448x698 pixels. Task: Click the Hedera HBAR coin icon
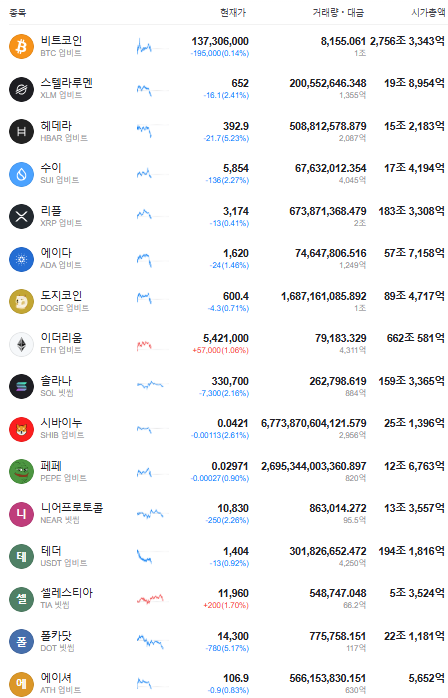[x=21, y=131]
